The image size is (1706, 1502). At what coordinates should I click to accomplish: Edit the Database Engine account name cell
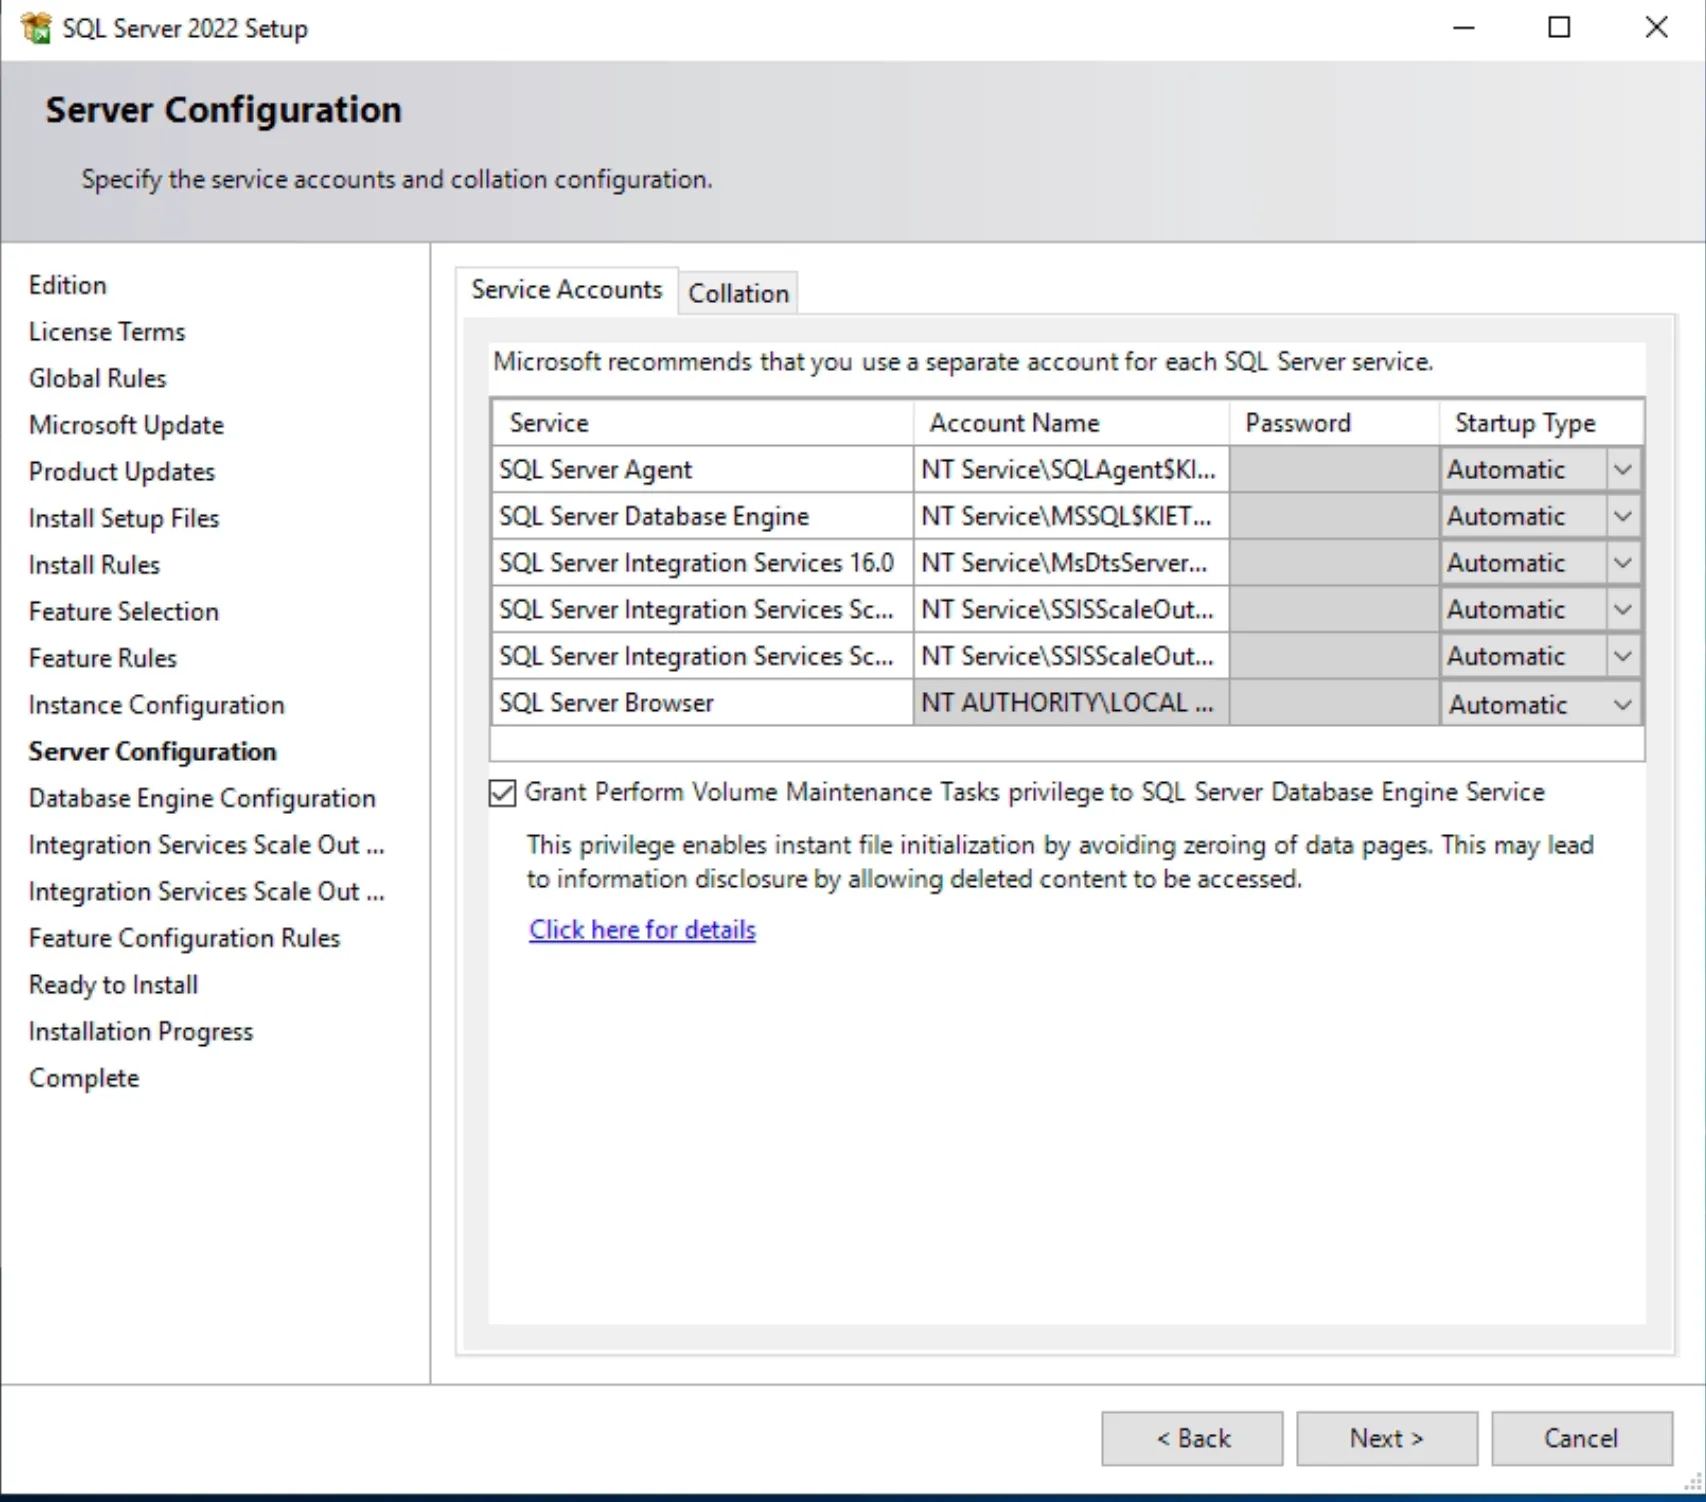(x=1071, y=516)
